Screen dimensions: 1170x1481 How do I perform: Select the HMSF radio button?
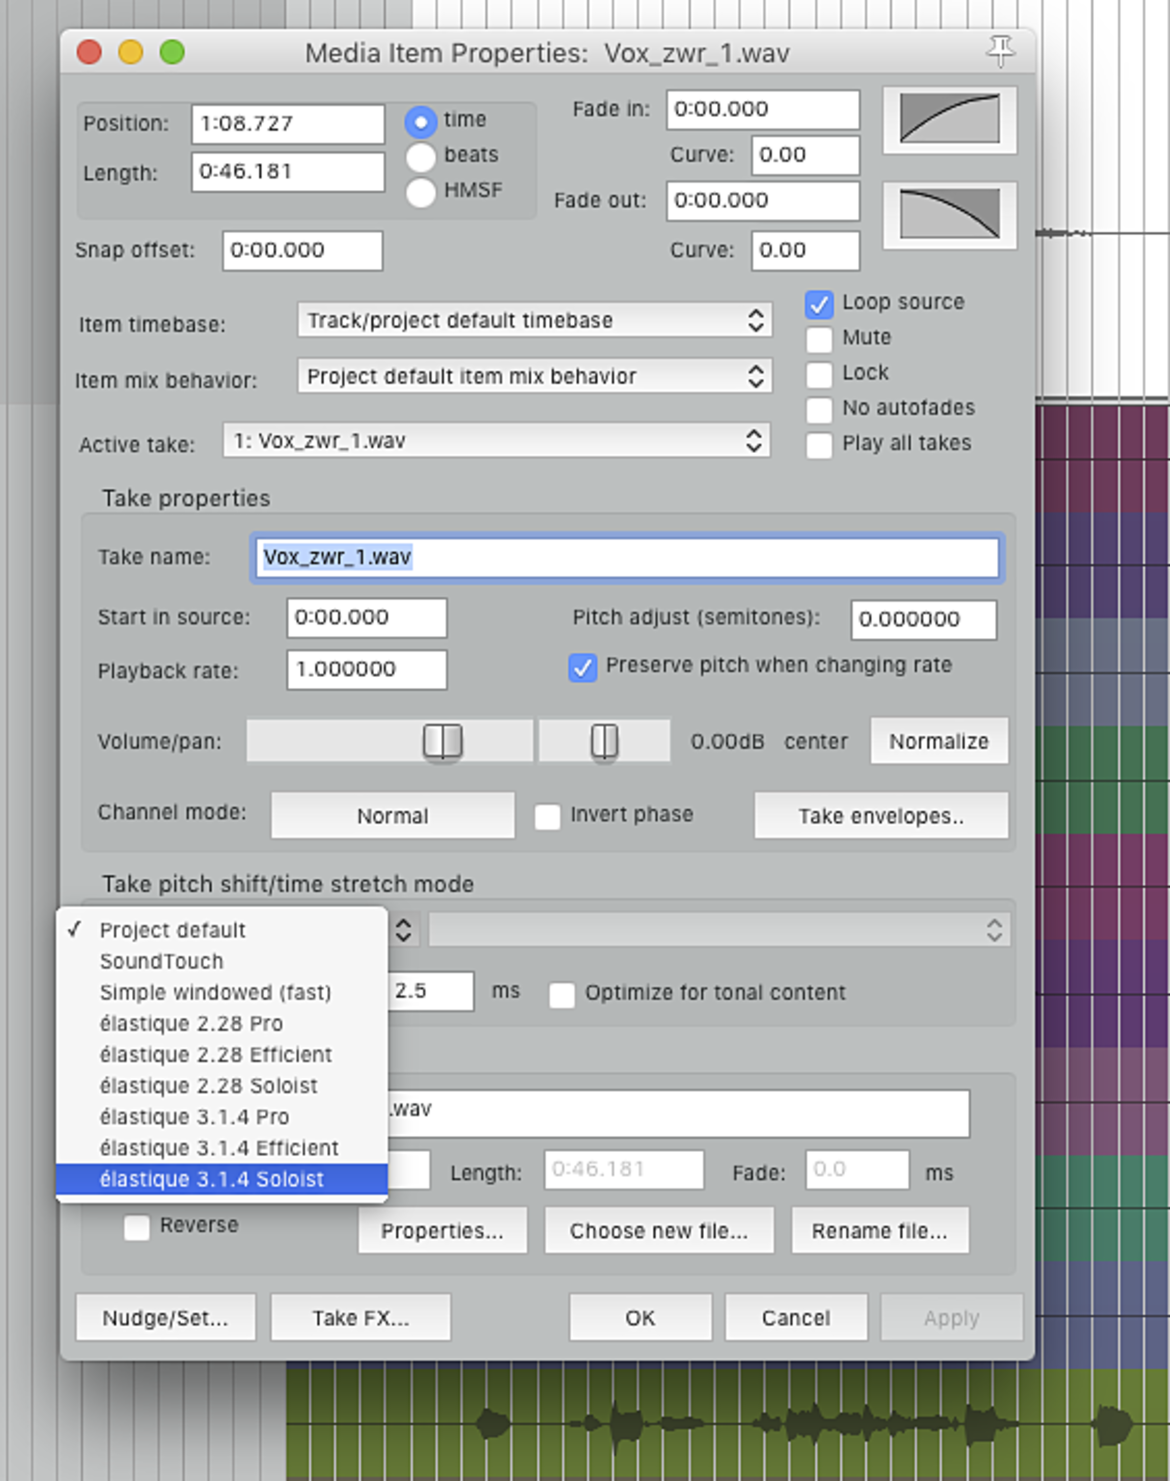[421, 191]
